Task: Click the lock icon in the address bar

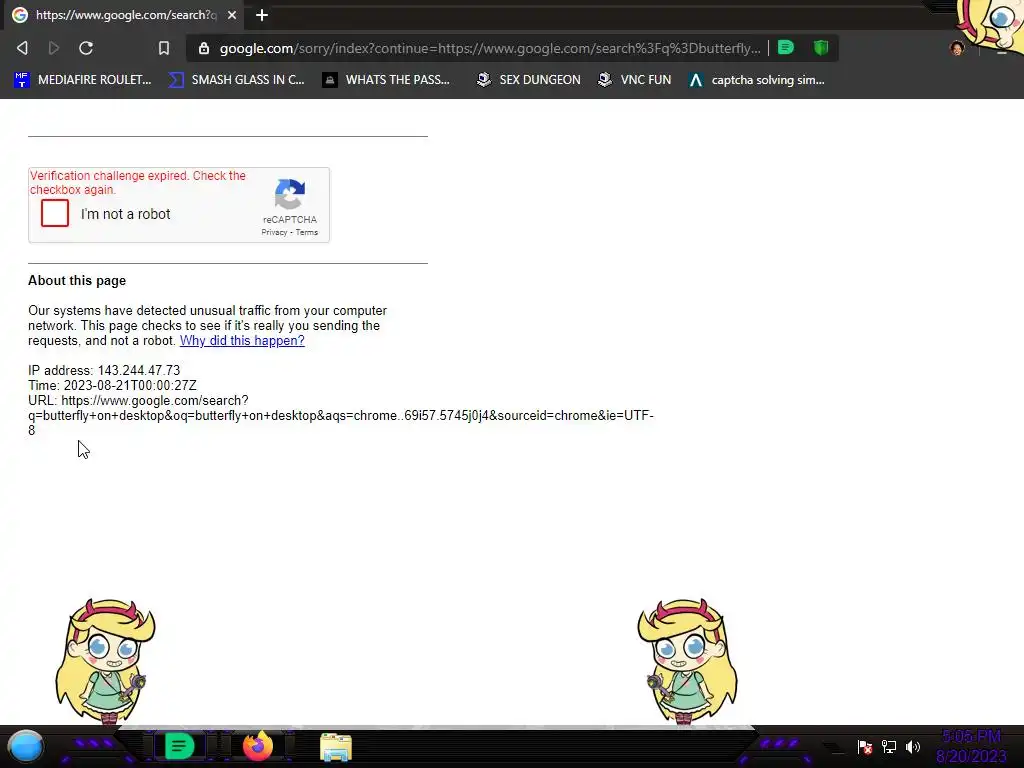Action: point(204,48)
